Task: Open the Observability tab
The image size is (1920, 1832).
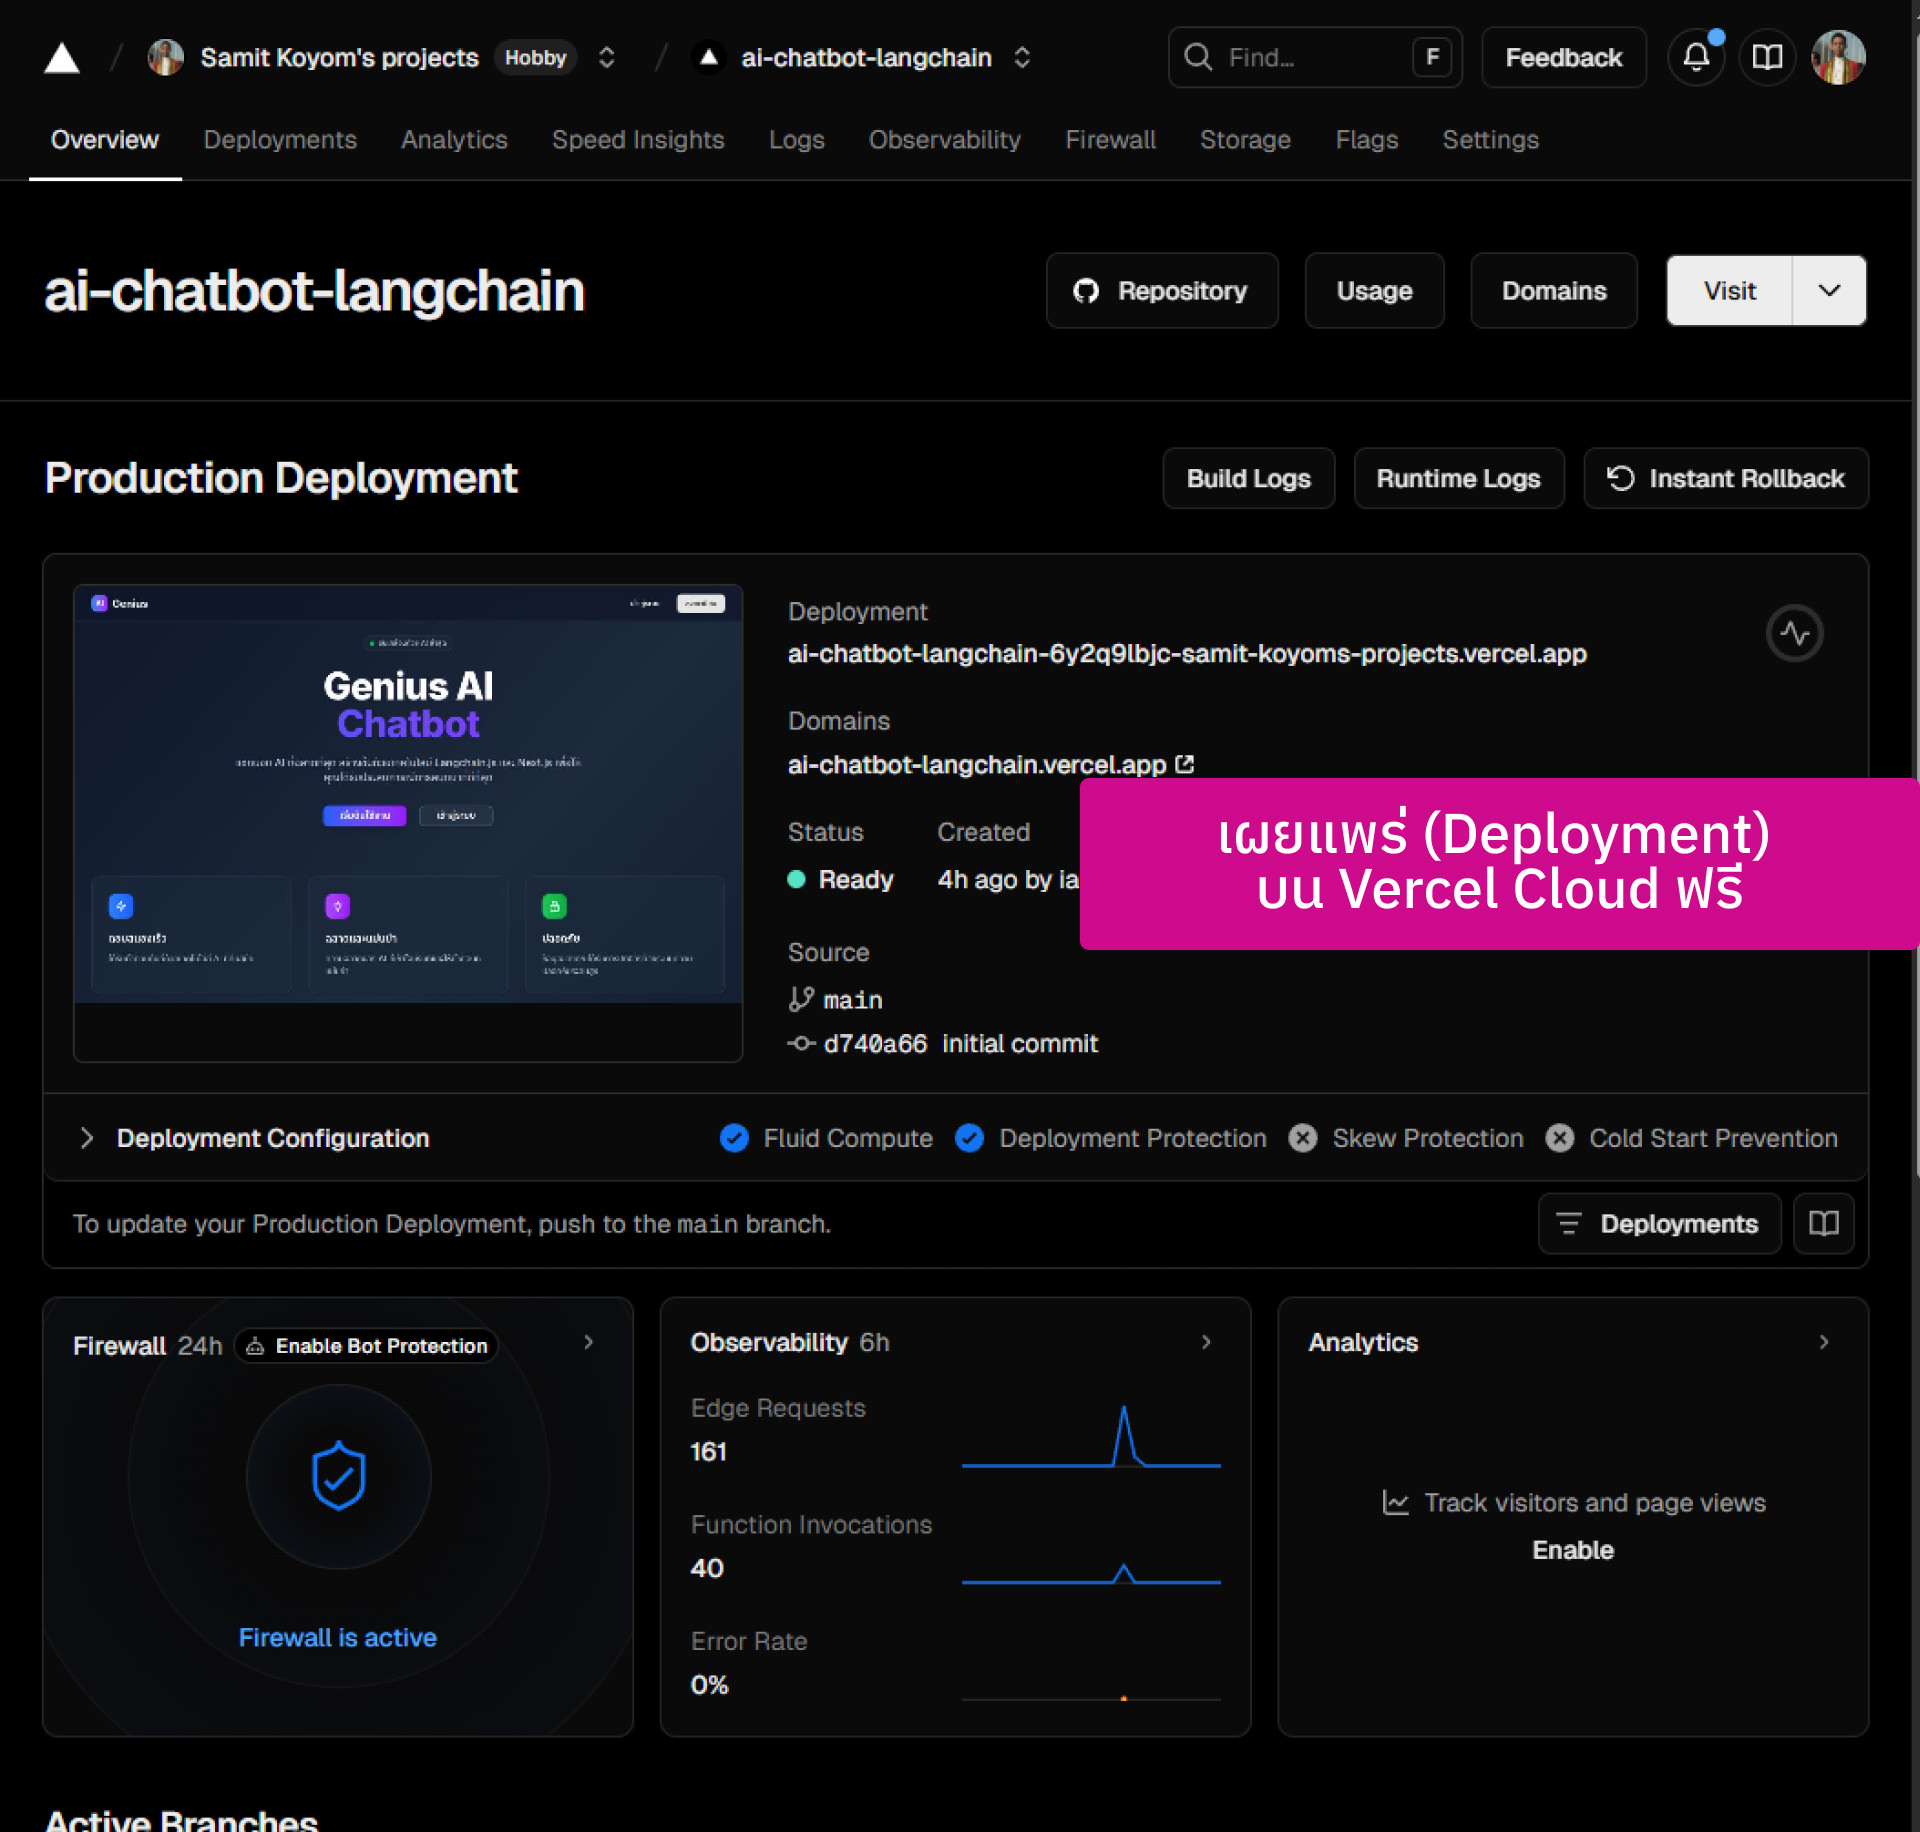Action: (945, 140)
